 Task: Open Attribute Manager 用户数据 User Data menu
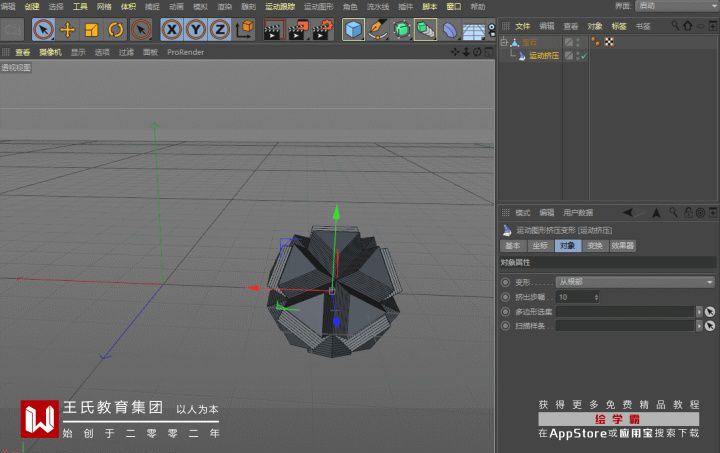click(578, 213)
